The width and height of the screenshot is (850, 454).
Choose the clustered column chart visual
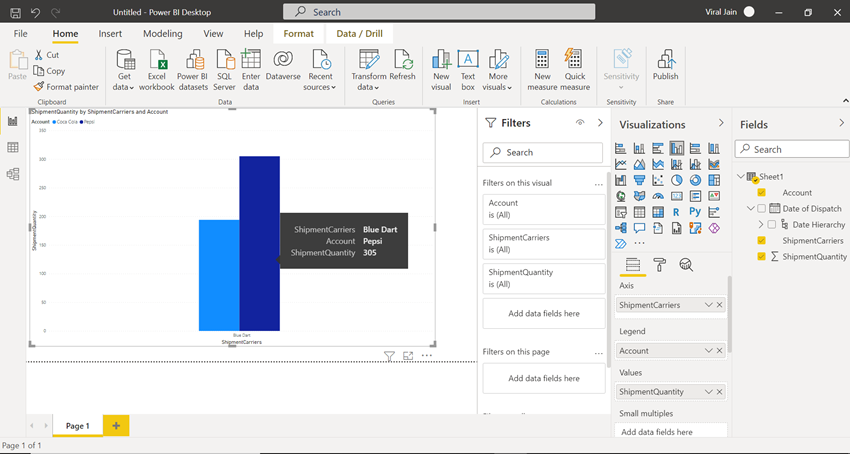[x=677, y=148]
